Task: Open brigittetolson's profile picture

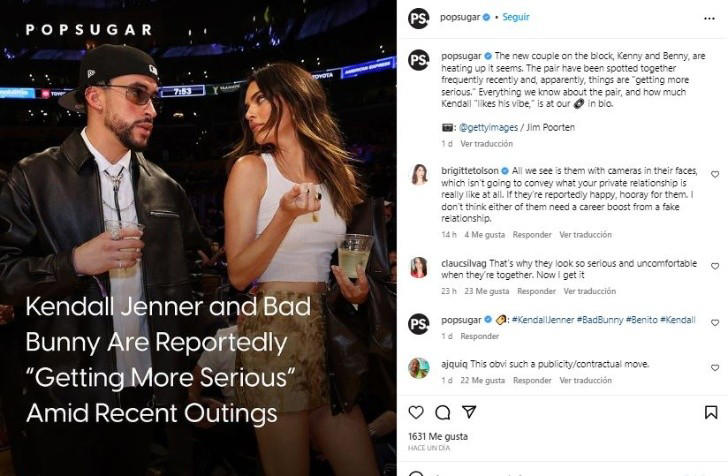Action: pyautogui.click(x=419, y=176)
